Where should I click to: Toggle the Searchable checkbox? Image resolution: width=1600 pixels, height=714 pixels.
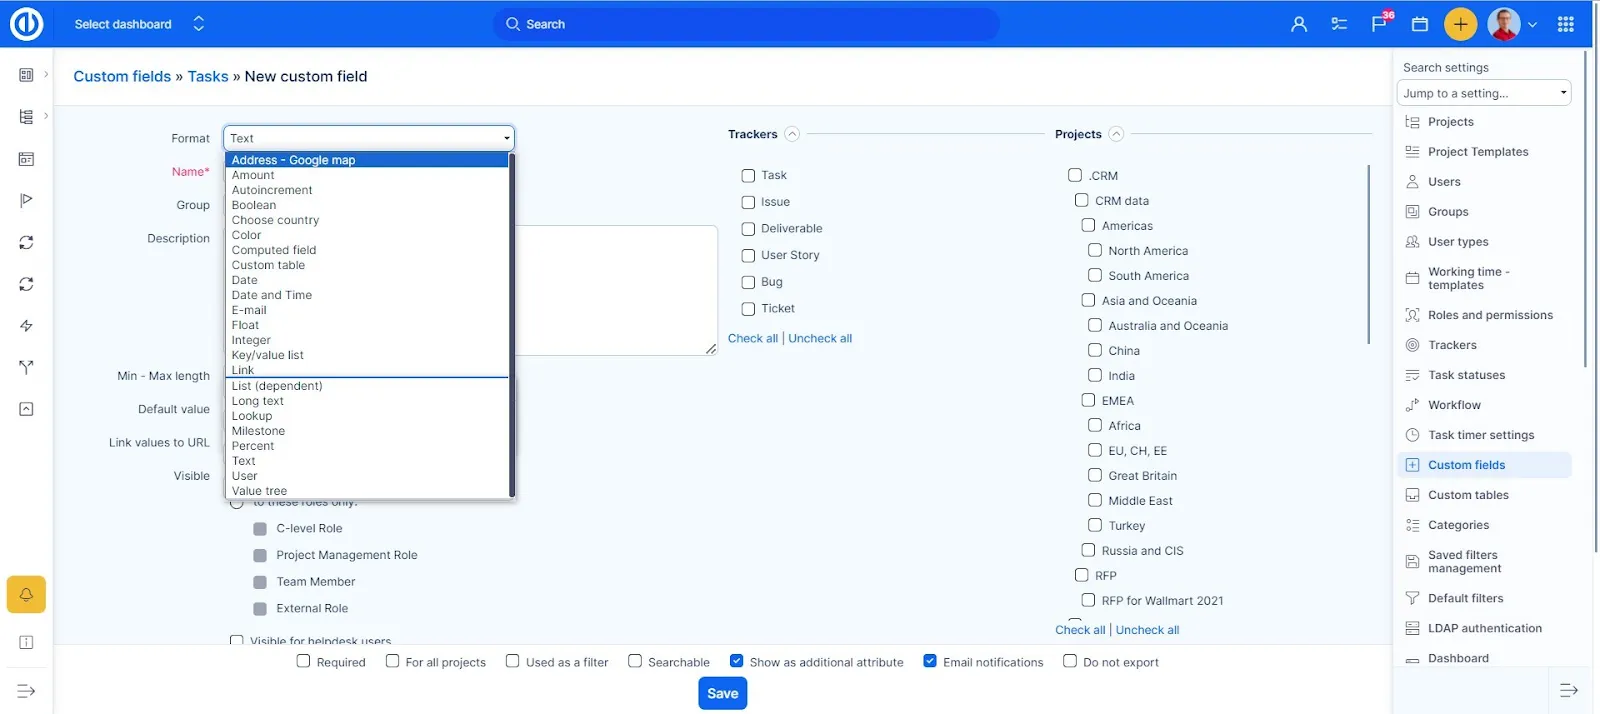pos(635,661)
